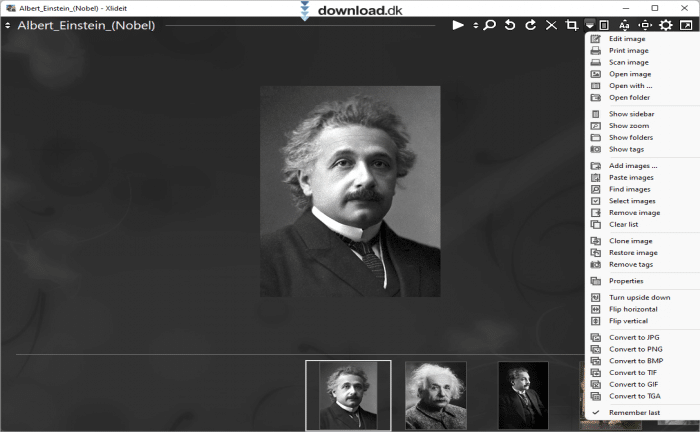Click the main Einstein portrait image

coord(350,191)
